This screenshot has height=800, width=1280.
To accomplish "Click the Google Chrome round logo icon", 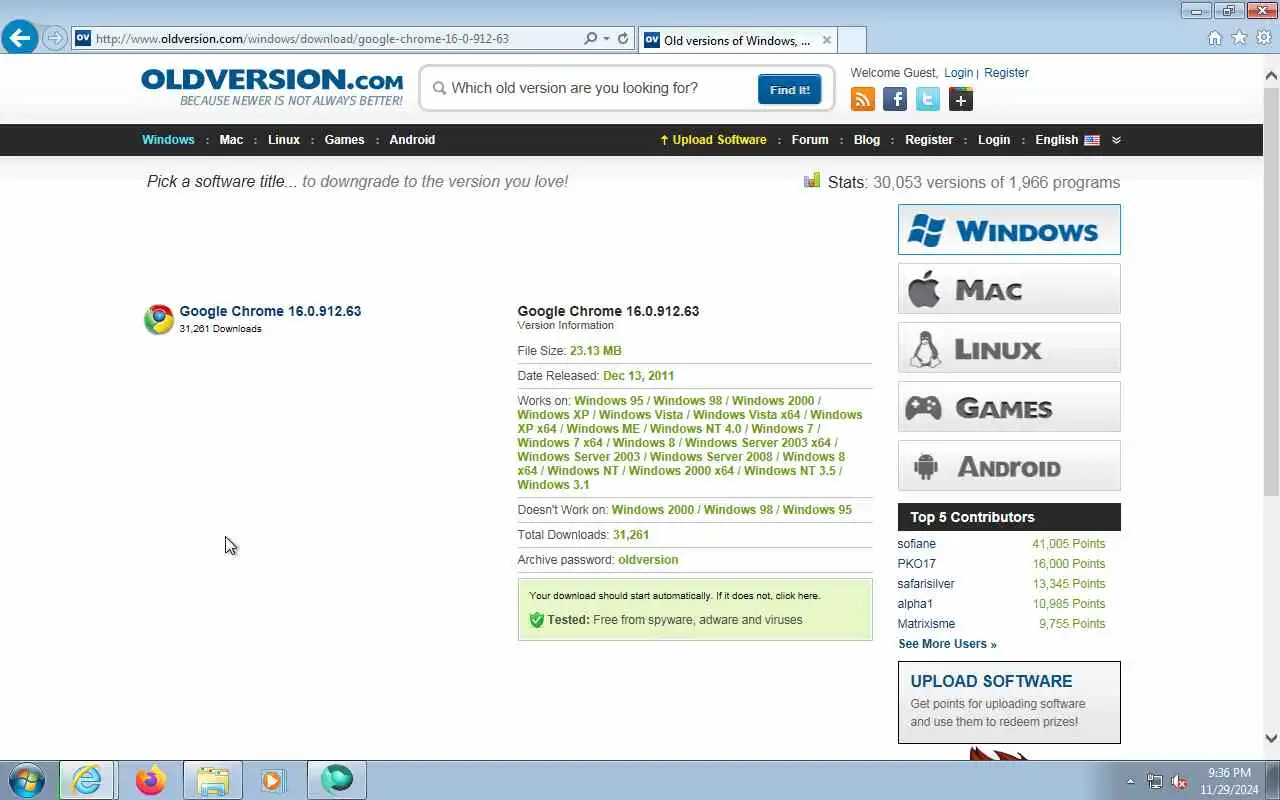I will point(158,319).
